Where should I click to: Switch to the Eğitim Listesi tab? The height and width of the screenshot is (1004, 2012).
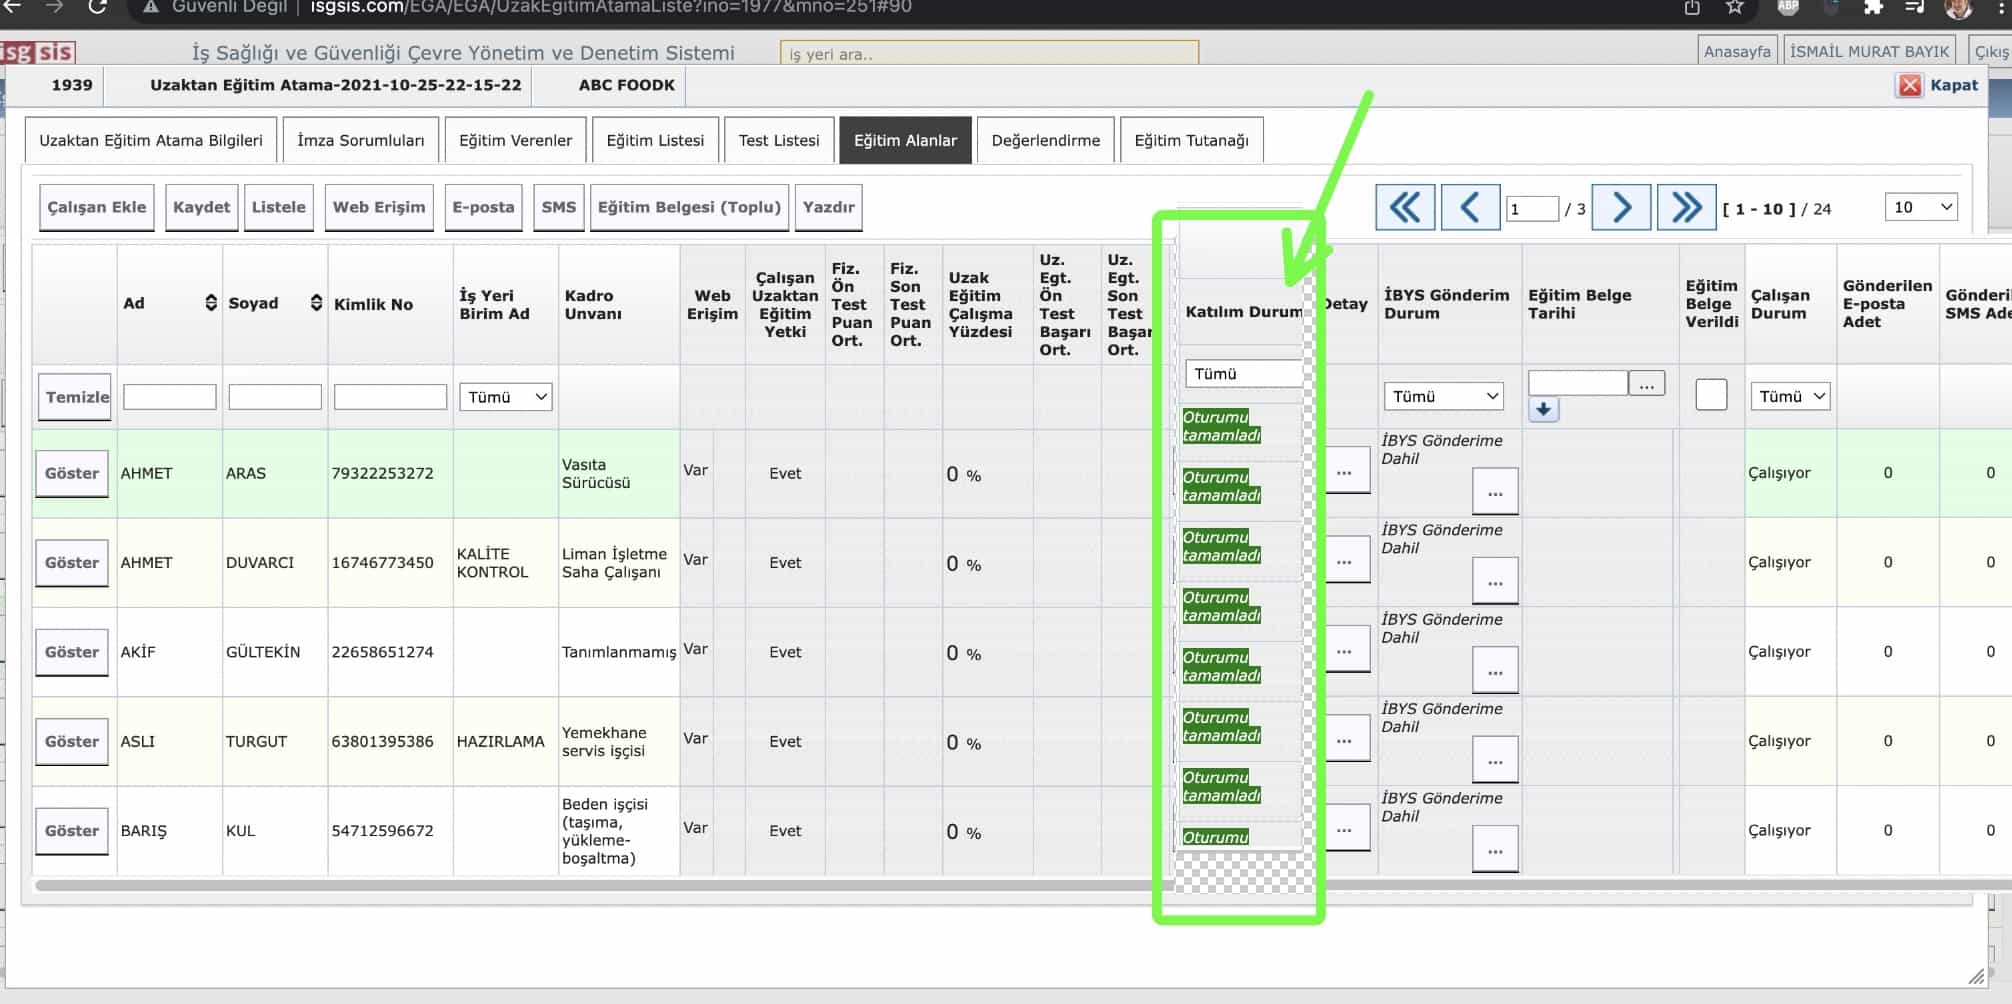click(655, 140)
